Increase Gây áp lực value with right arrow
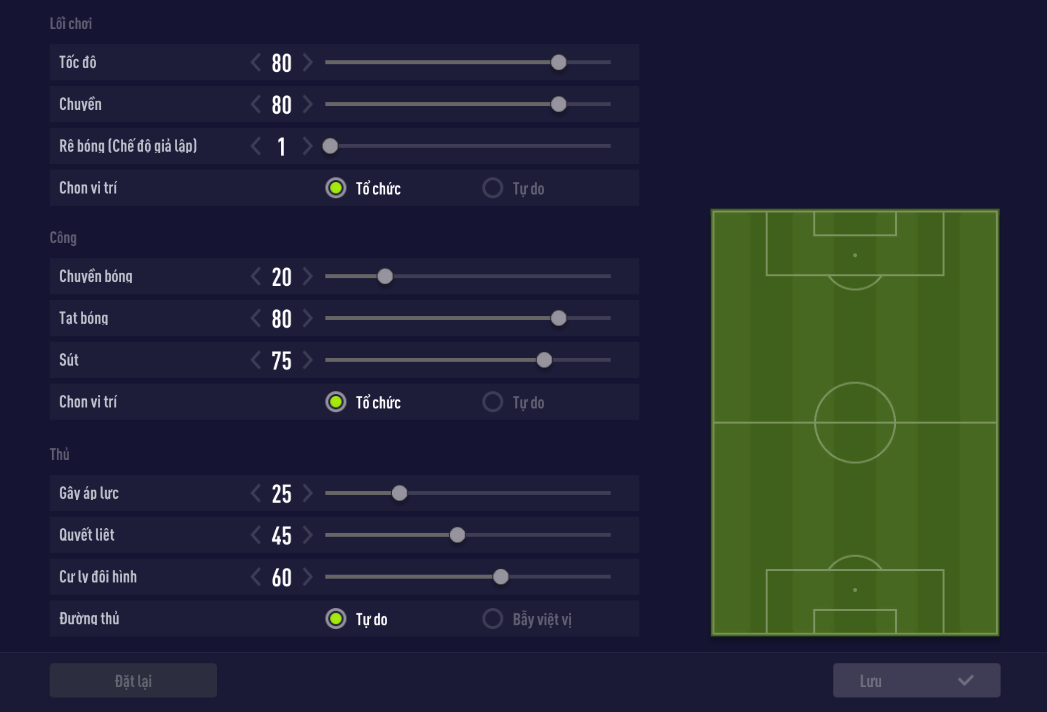The height and width of the screenshot is (712, 1047). coord(307,494)
